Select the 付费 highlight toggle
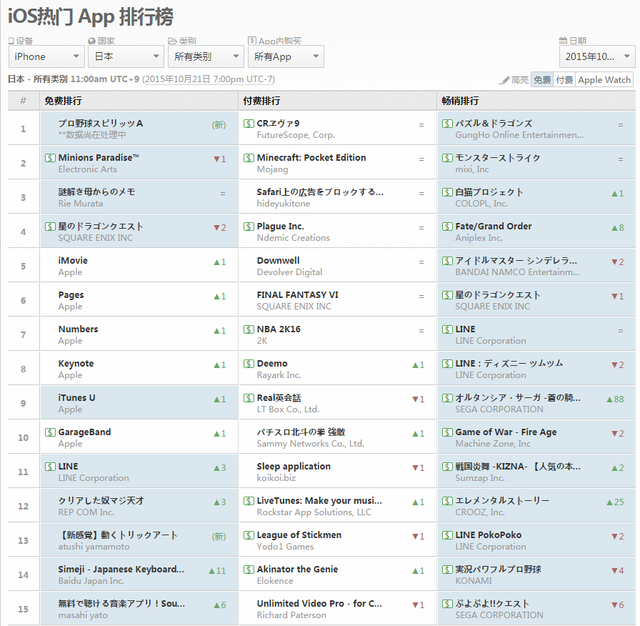This screenshot has height=626, width=640. tap(564, 80)
